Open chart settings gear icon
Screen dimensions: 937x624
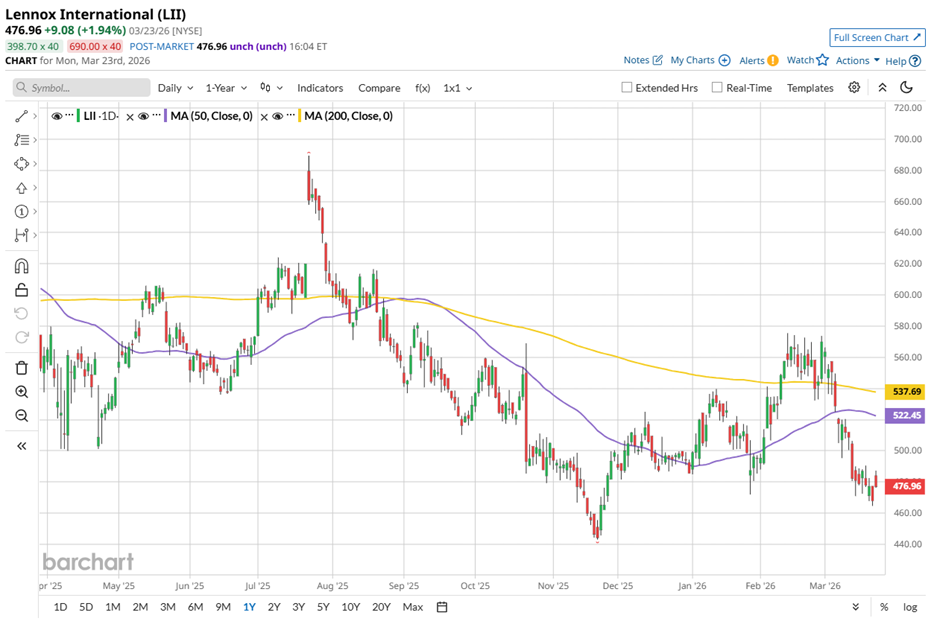click(854, 88)
